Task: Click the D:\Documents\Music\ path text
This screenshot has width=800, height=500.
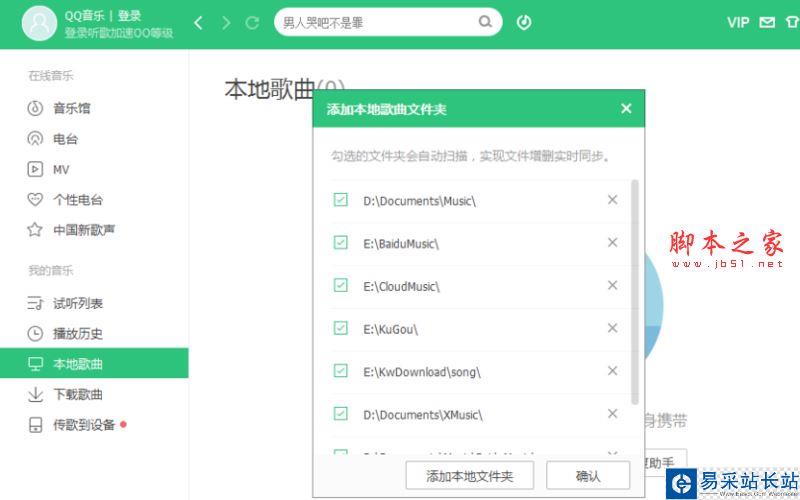Action: point(419,201)
